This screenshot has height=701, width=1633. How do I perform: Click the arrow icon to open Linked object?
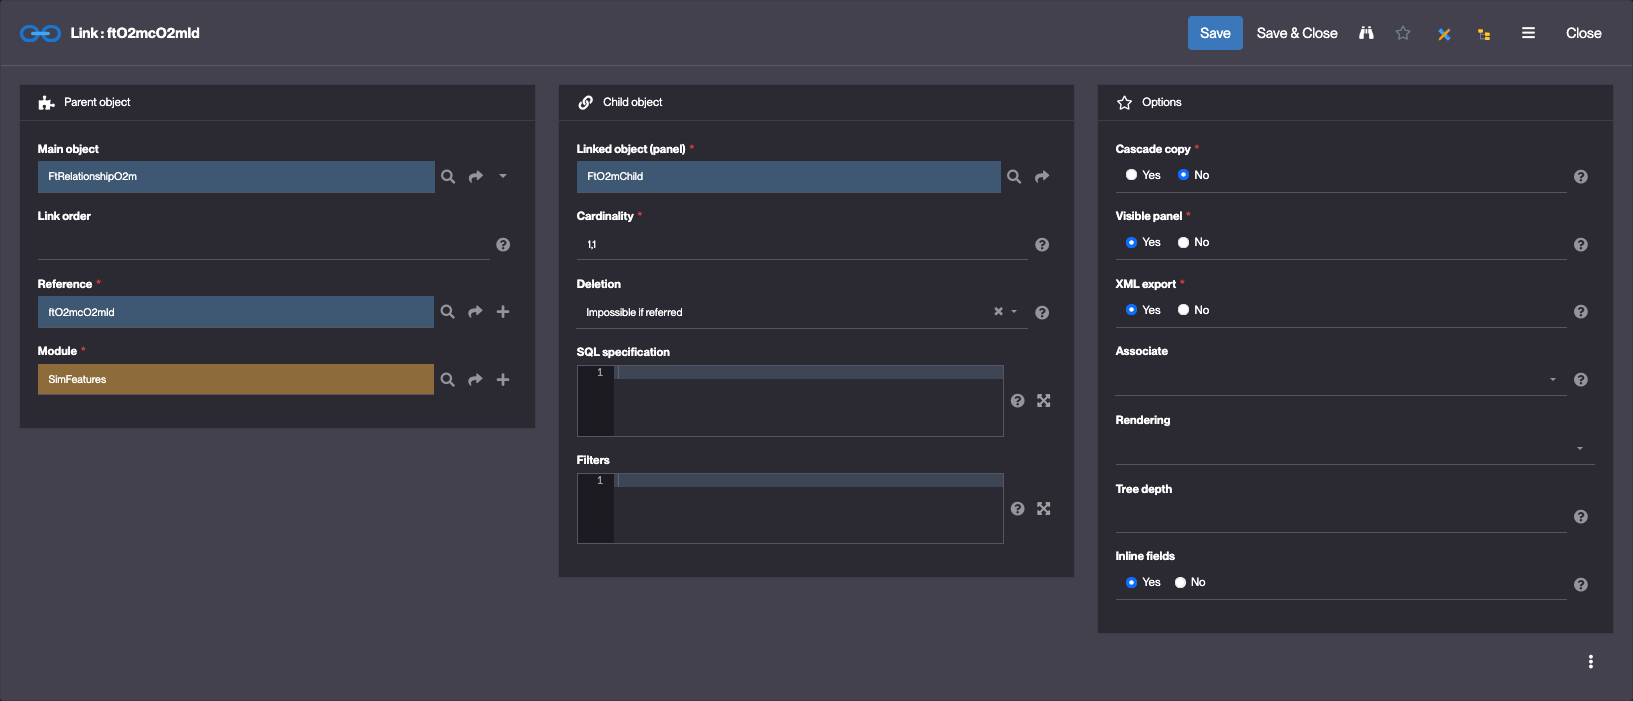point(1042,177)
